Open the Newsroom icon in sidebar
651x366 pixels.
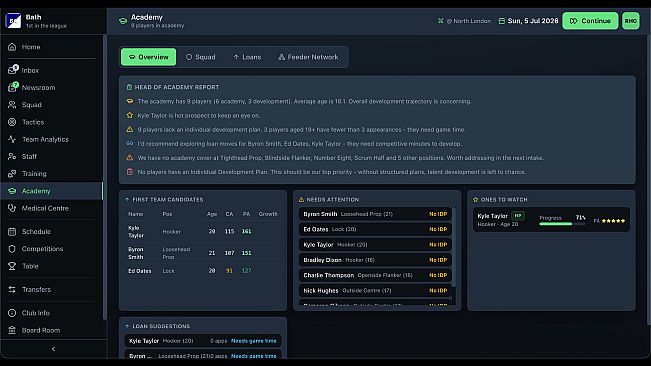pos(12,87)
